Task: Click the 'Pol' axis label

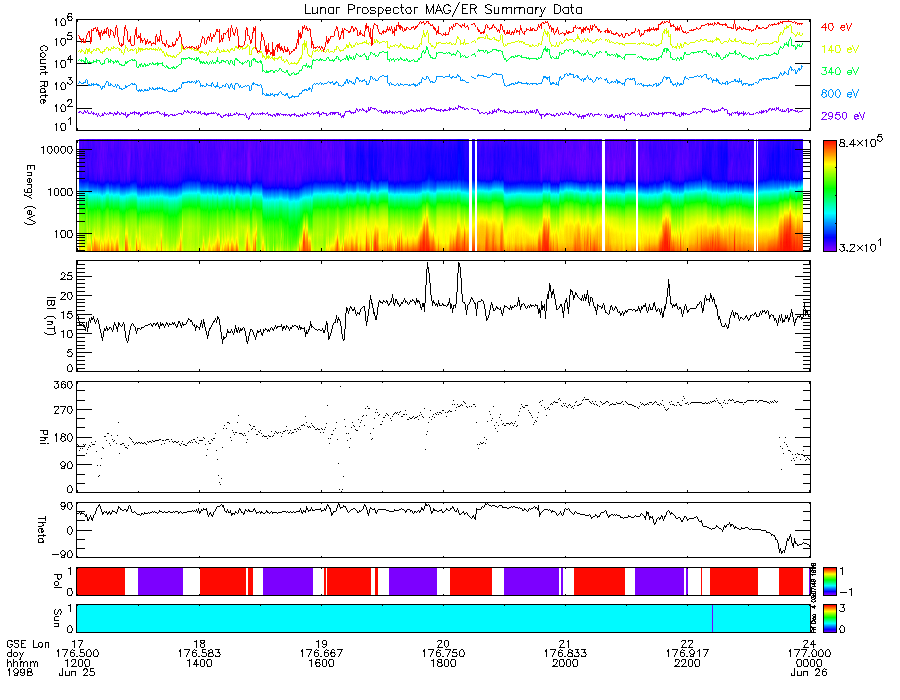Action: 57,581
